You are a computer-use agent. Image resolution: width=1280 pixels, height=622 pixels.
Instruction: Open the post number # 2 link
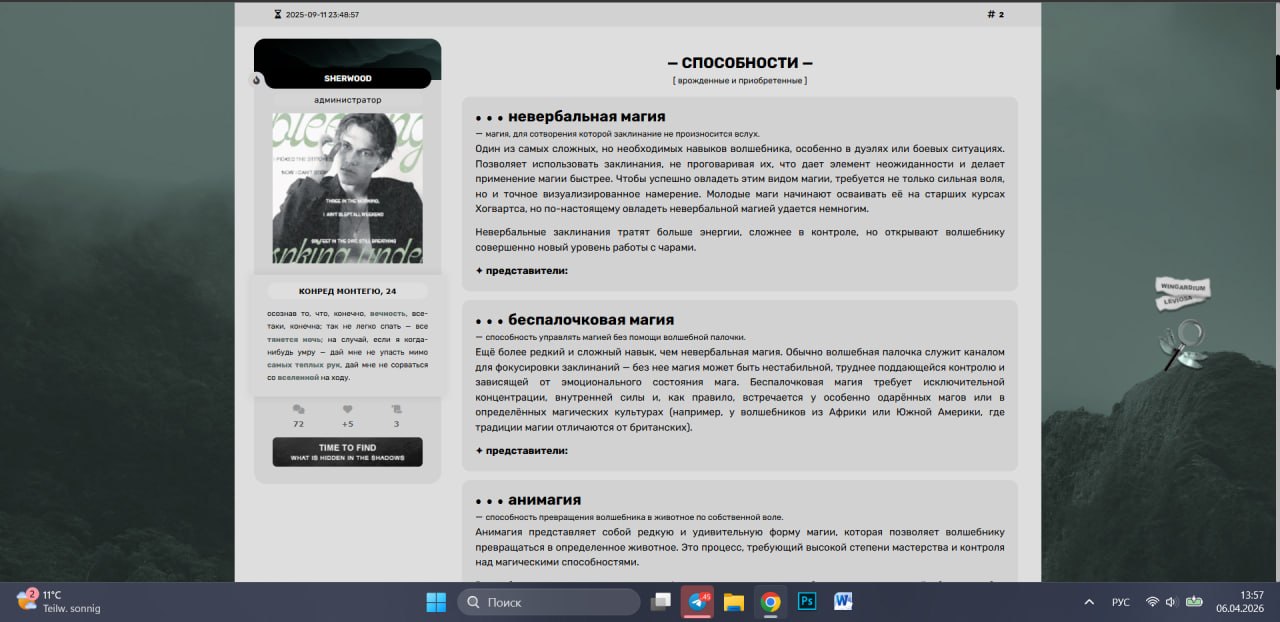coord(994,14)
